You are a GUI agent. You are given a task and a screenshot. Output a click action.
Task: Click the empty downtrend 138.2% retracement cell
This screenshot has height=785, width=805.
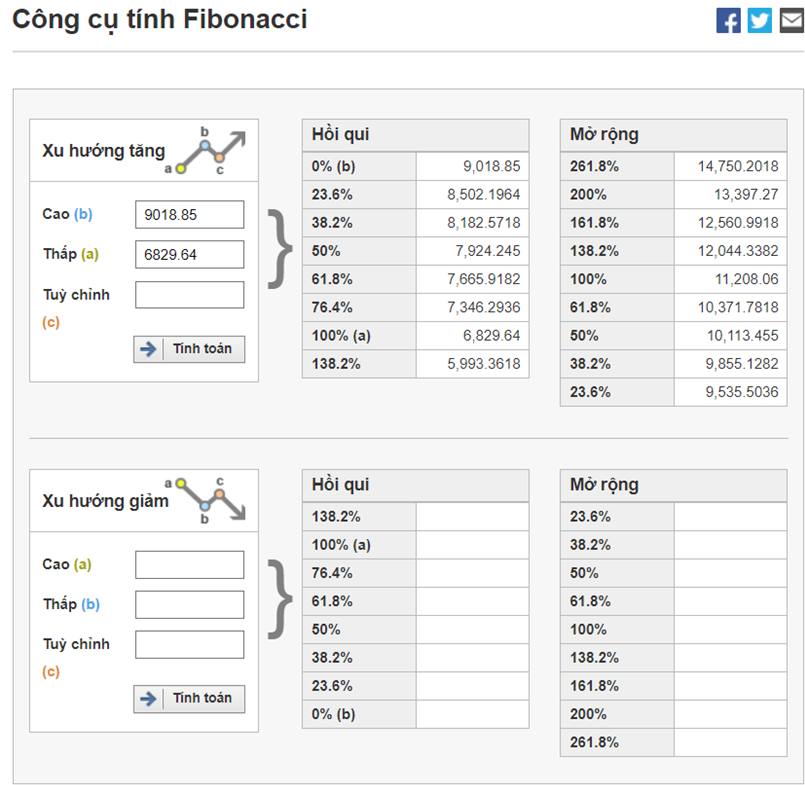click(472, 517)
